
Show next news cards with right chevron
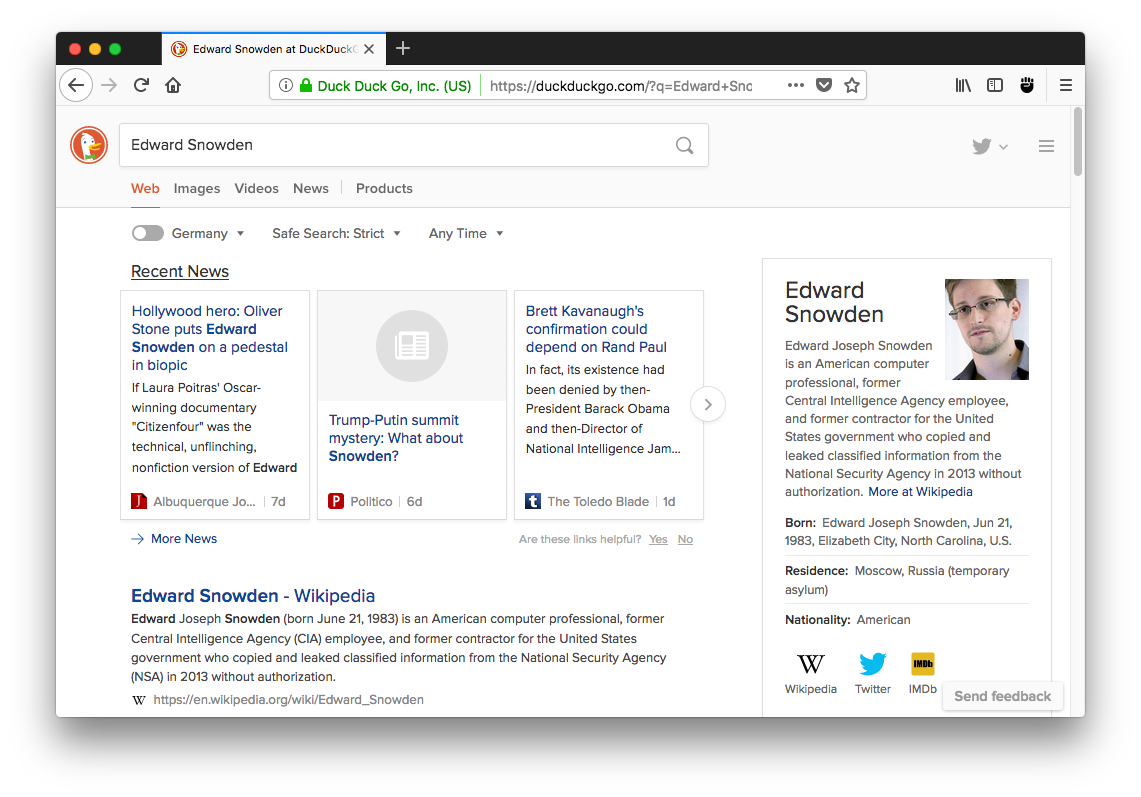[x=708, y=404]
